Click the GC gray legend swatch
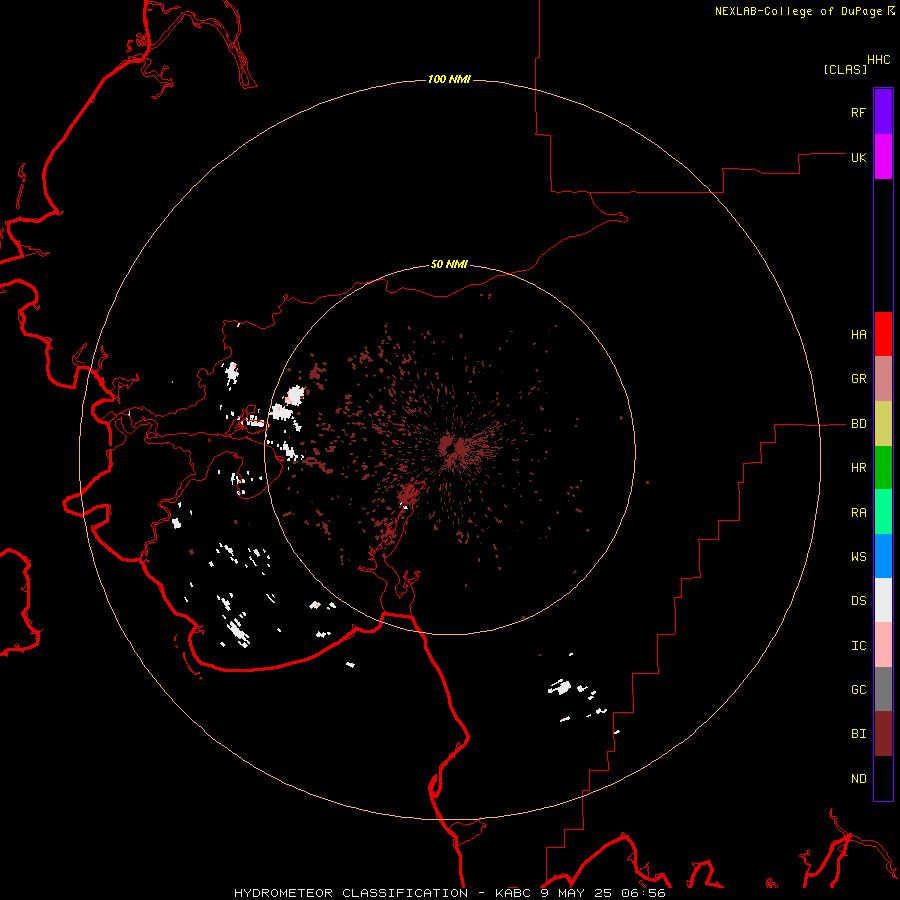Screen dimensions: 900x900 [883, 689]
